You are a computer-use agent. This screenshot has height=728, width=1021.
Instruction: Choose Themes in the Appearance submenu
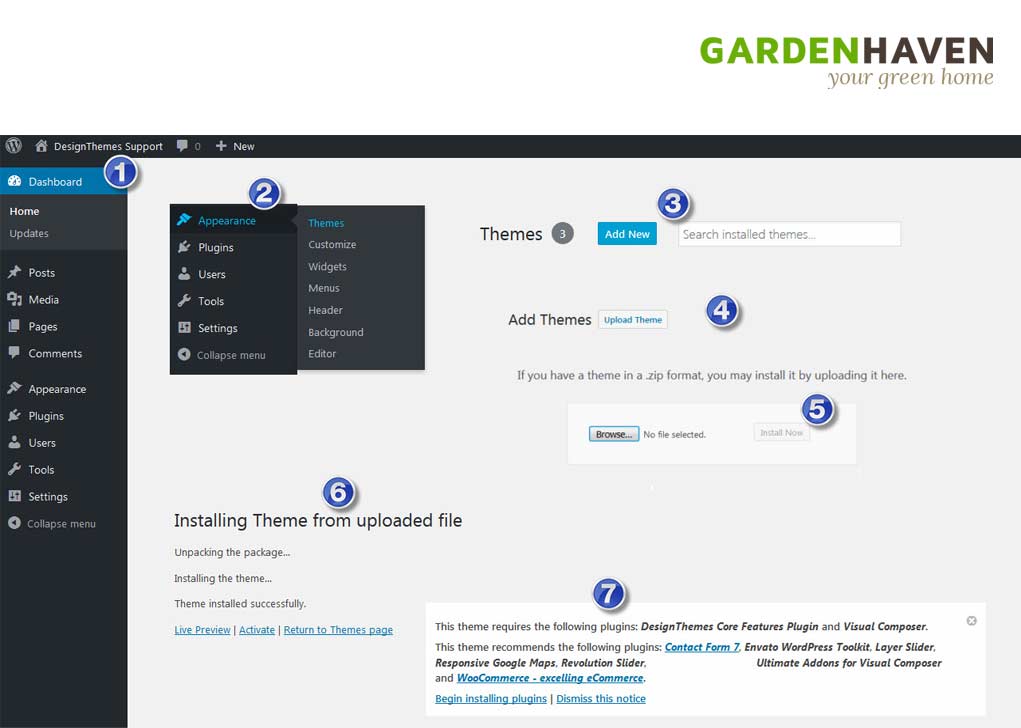point(326,223)
